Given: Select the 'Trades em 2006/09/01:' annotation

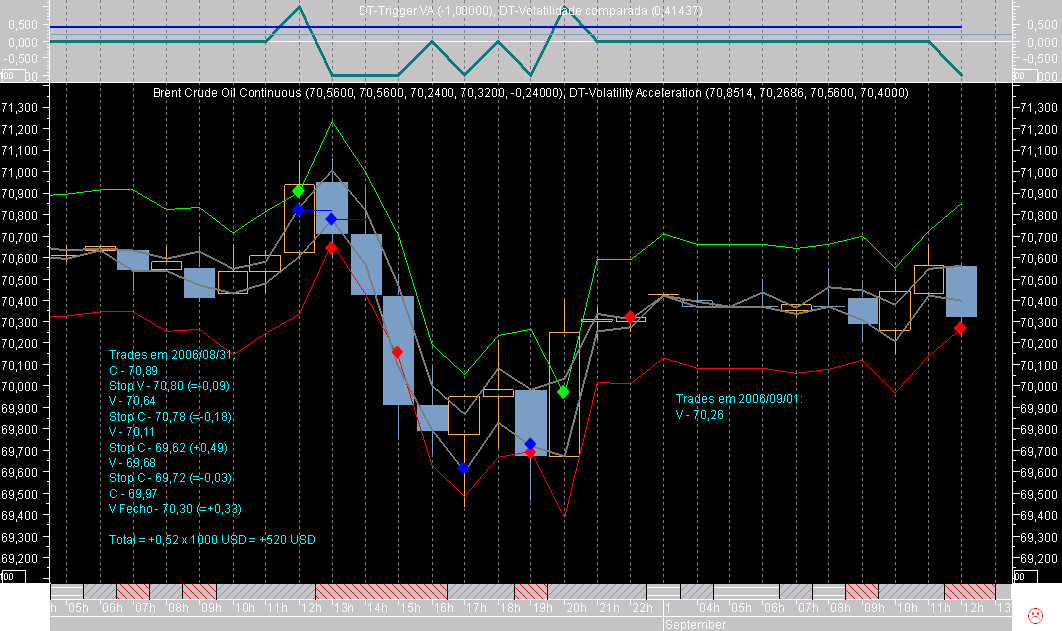Looking at the screenshot, I should [739, 399].
